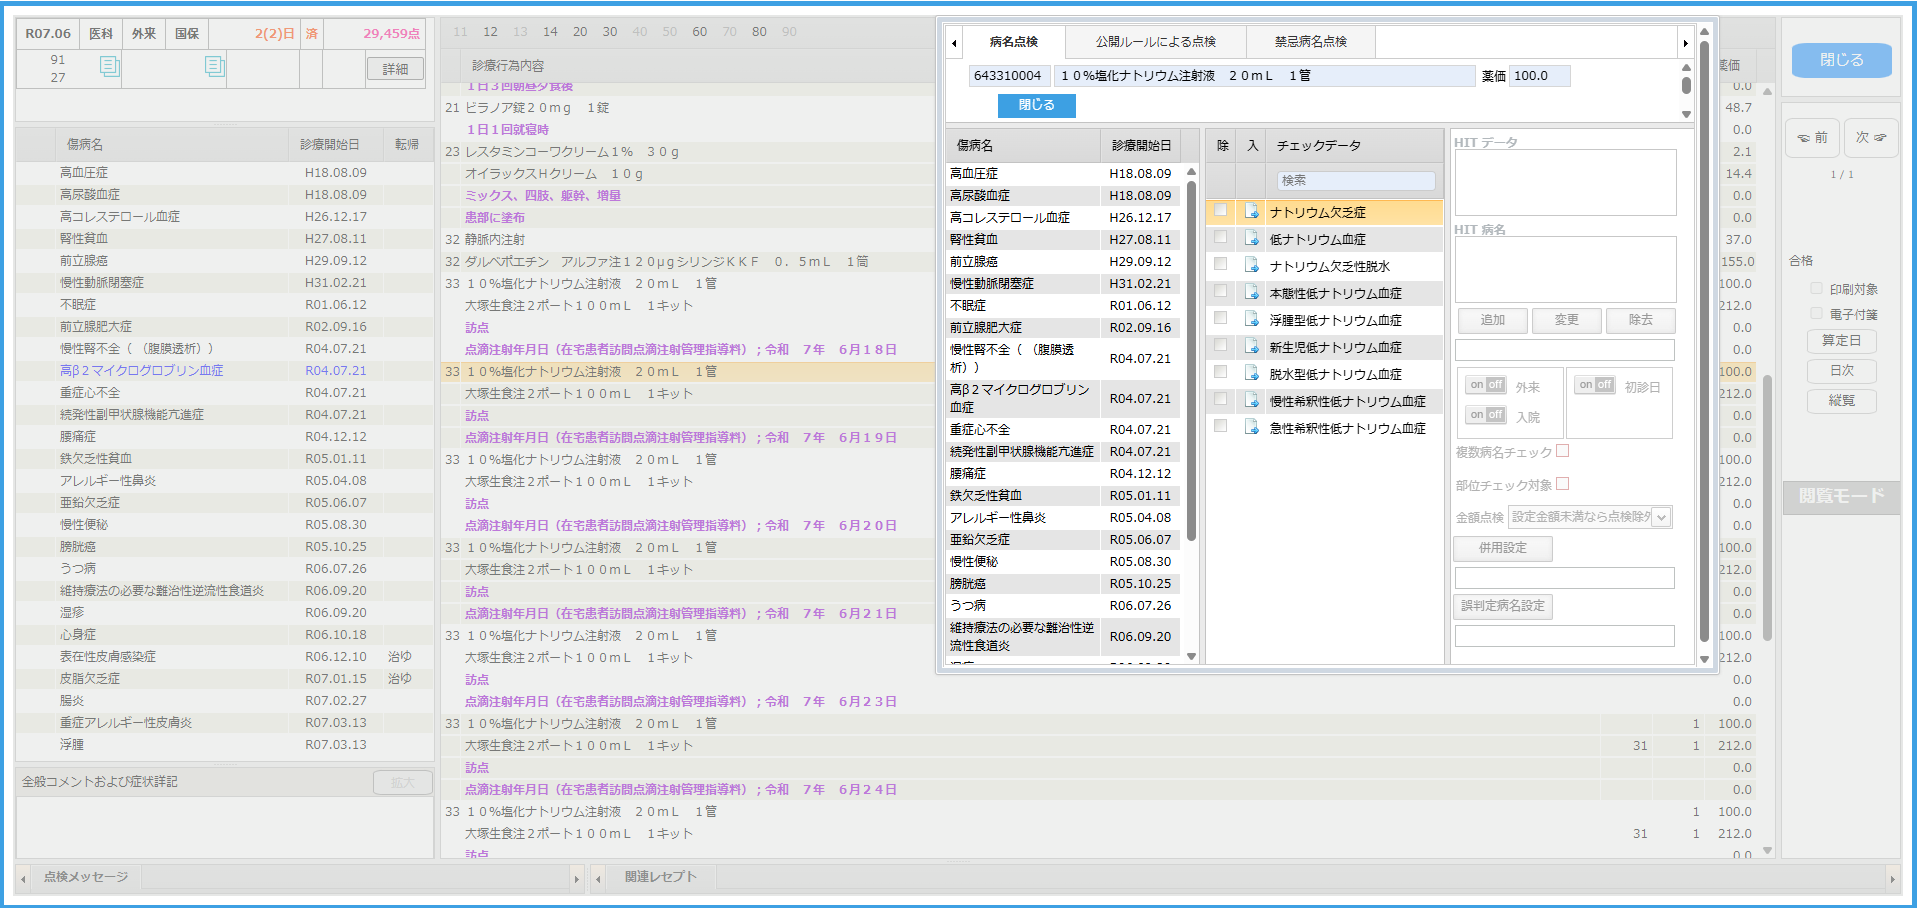Image resolution: width=1917 pixels, height=908 pixels.
Task: Toggle the 初診日 on/off switch
Action: [1596, 385]
